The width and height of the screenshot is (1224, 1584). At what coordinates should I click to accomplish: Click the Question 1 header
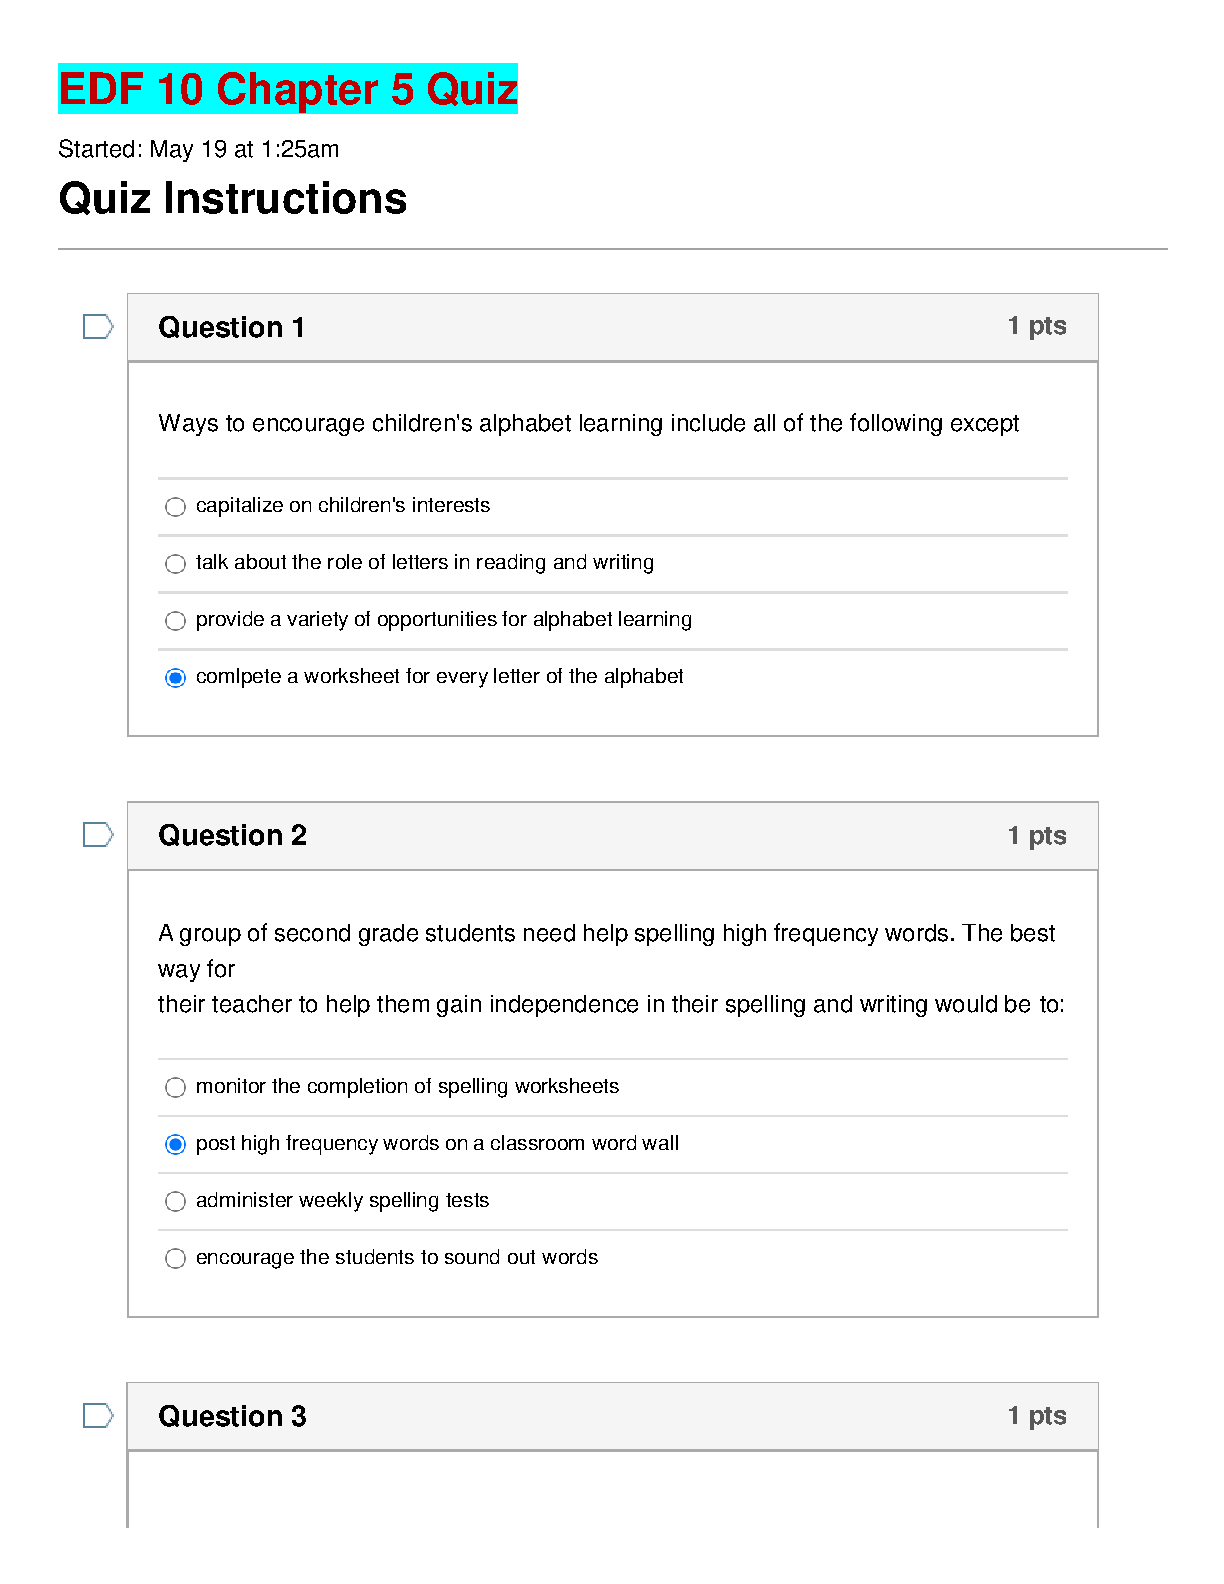(x=232, y=328)
